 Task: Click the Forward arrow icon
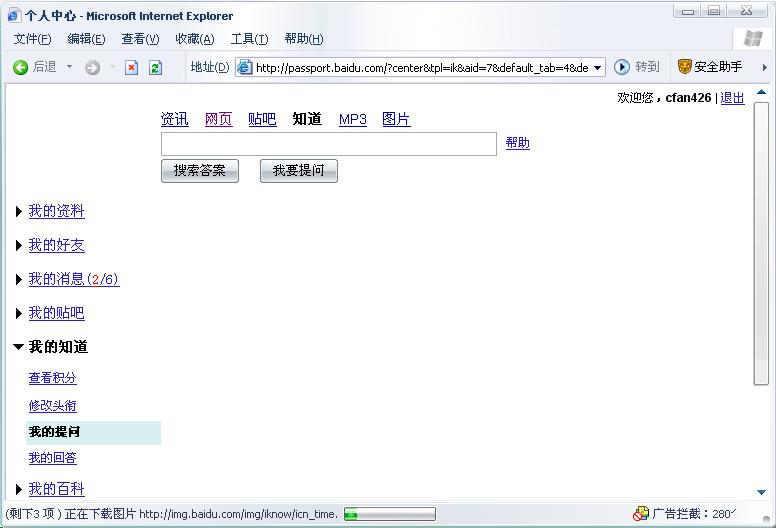tap(93, 67)
